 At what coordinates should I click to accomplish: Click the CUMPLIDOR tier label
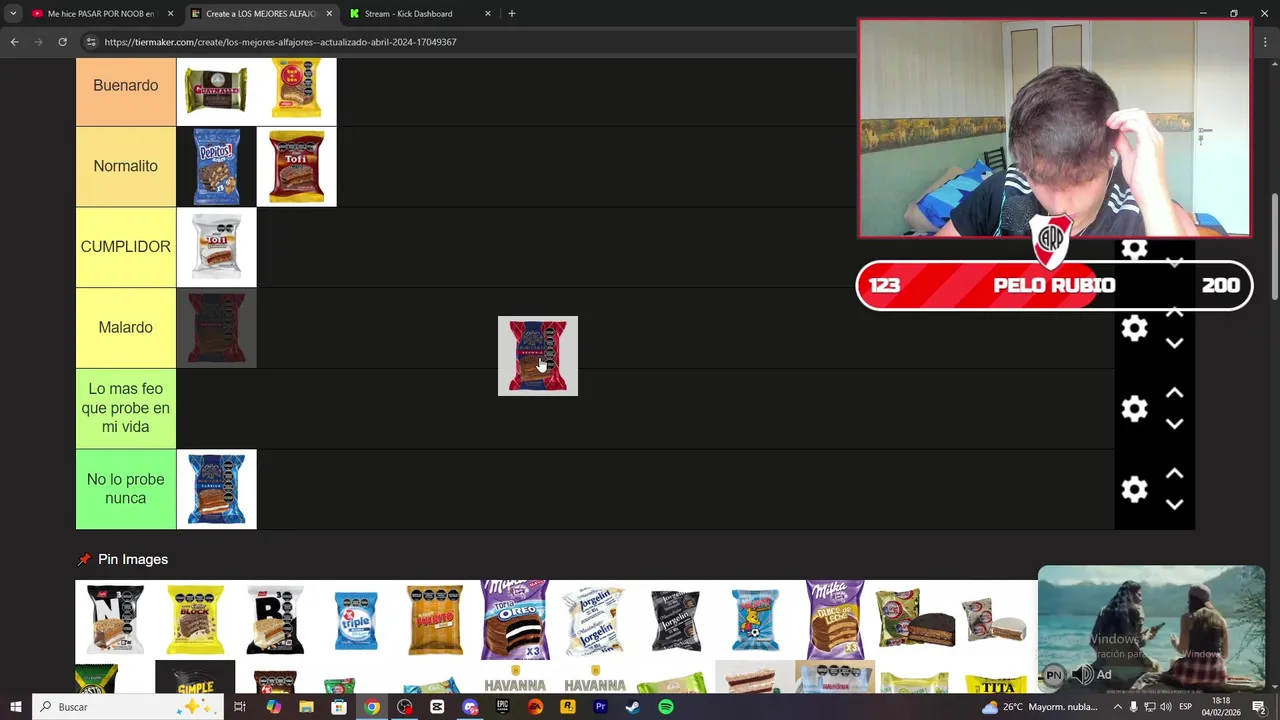[126, 247]
